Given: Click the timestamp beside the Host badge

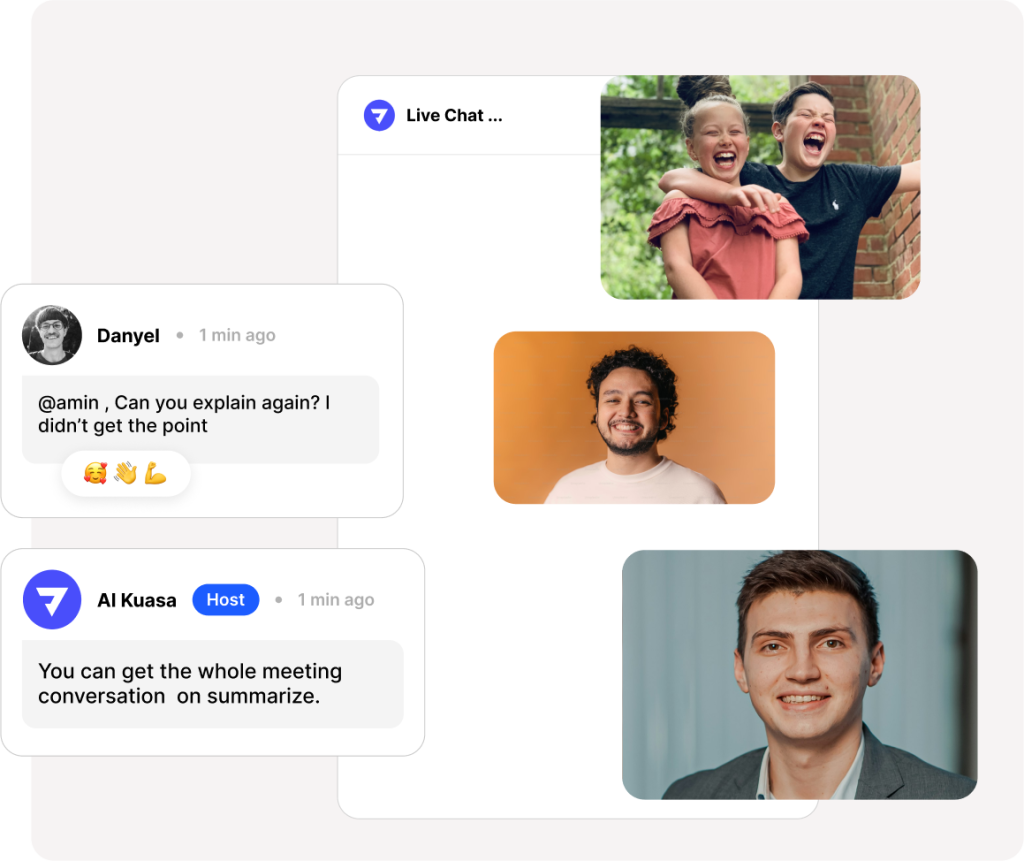Looking at the screenshot, I should pyautogui.click(x=336, y=600).
